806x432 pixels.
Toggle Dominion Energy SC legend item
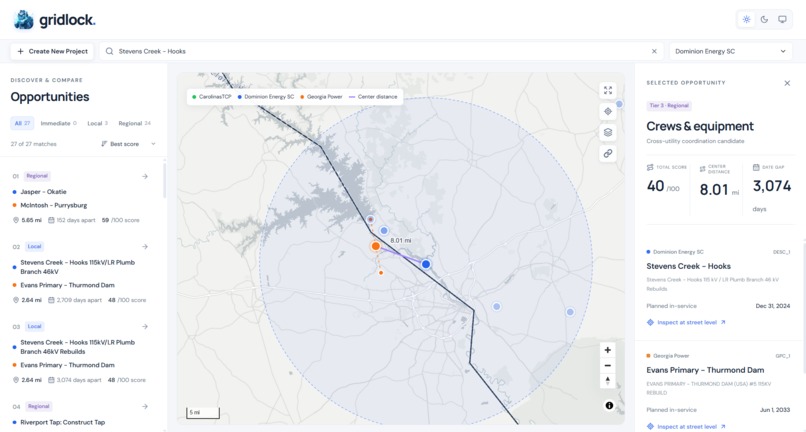click(x=266, y=97)
